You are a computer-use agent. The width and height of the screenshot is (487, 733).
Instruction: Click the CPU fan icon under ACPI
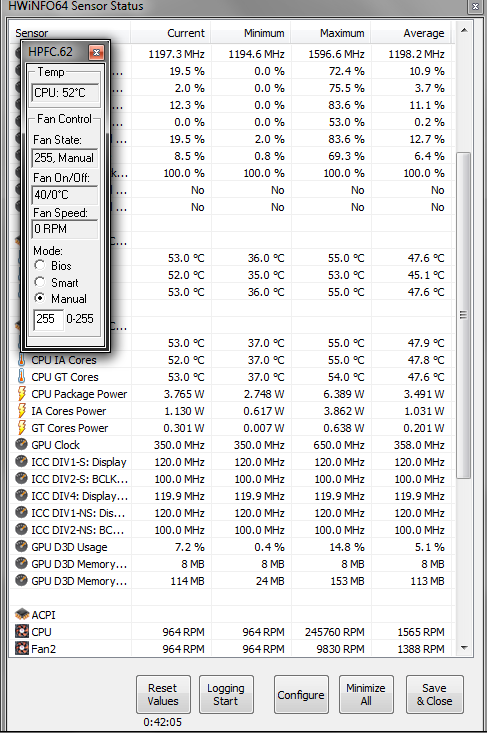click(x=21, y=632)
